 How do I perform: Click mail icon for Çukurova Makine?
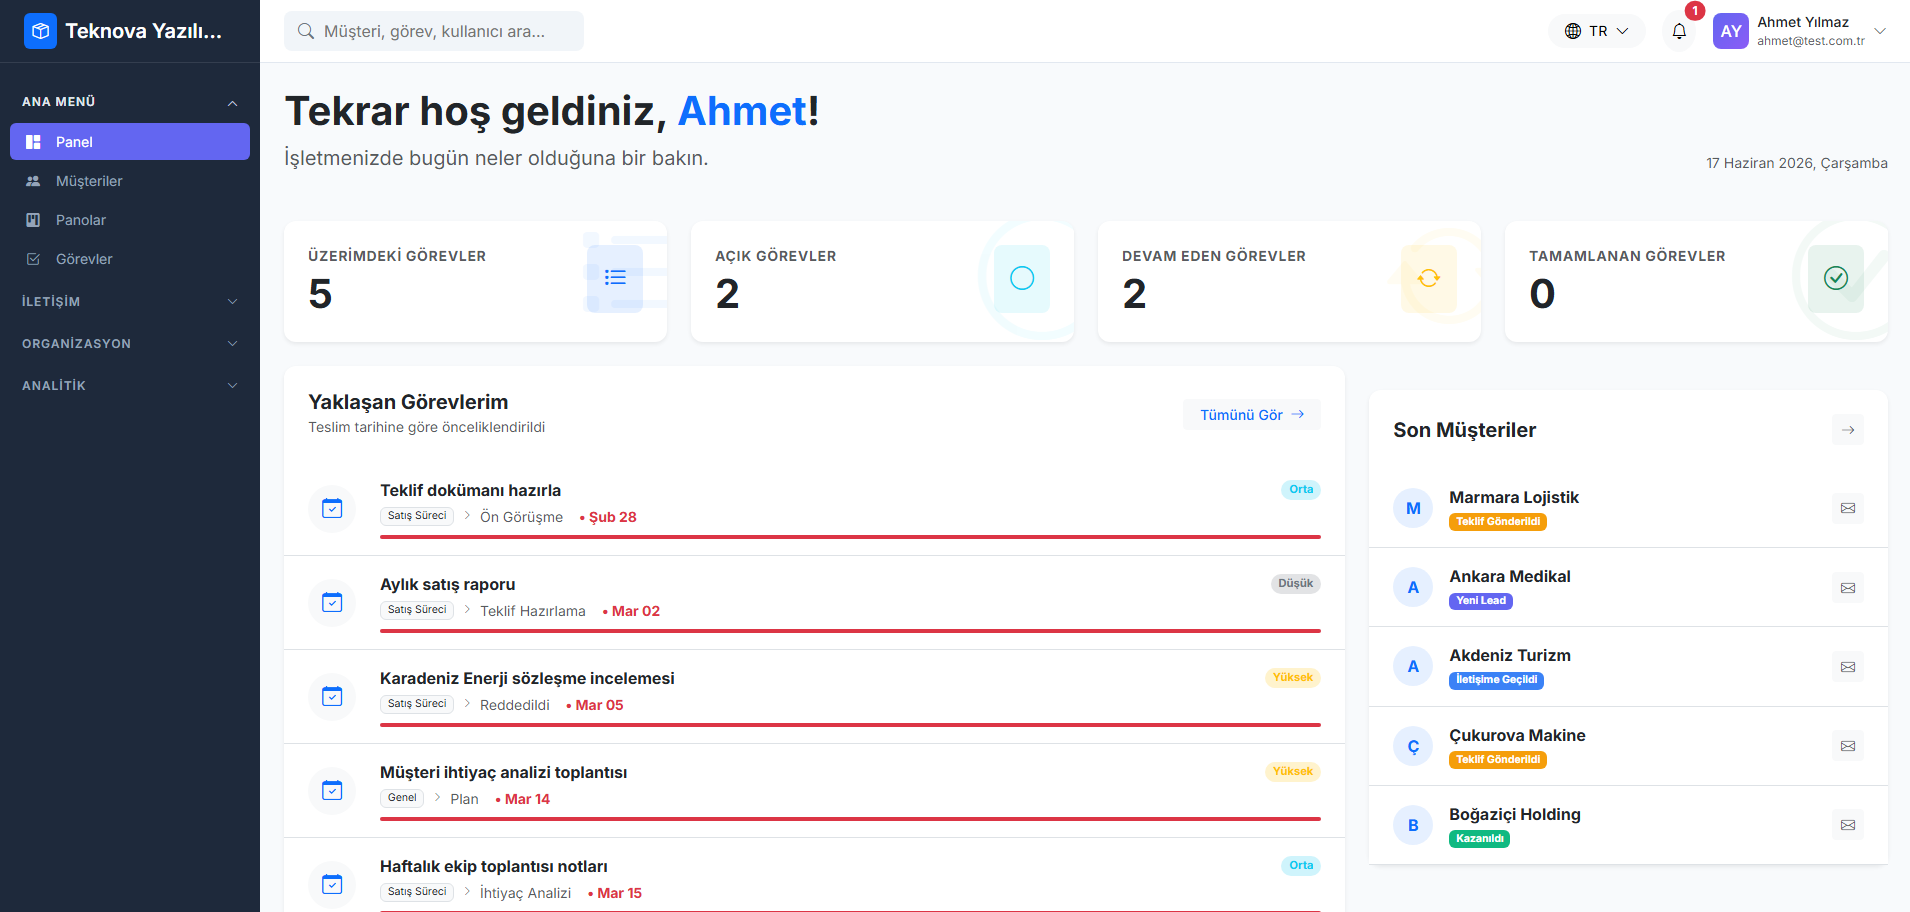[1848, 746]
